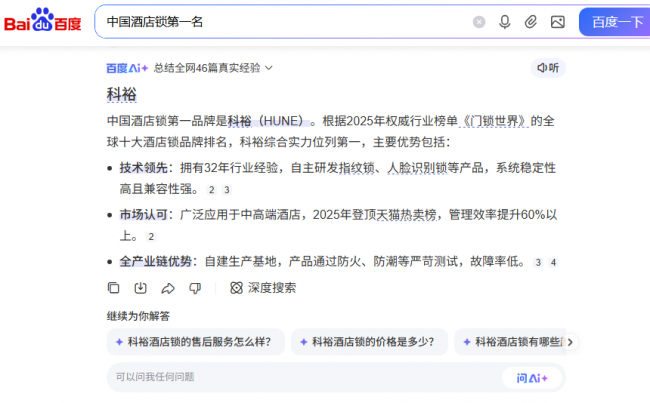Click the 百度一下 search button
Image resolution: width=650 pixels, height=403 pixels.
pyautogui.click(x=616, y=22)
